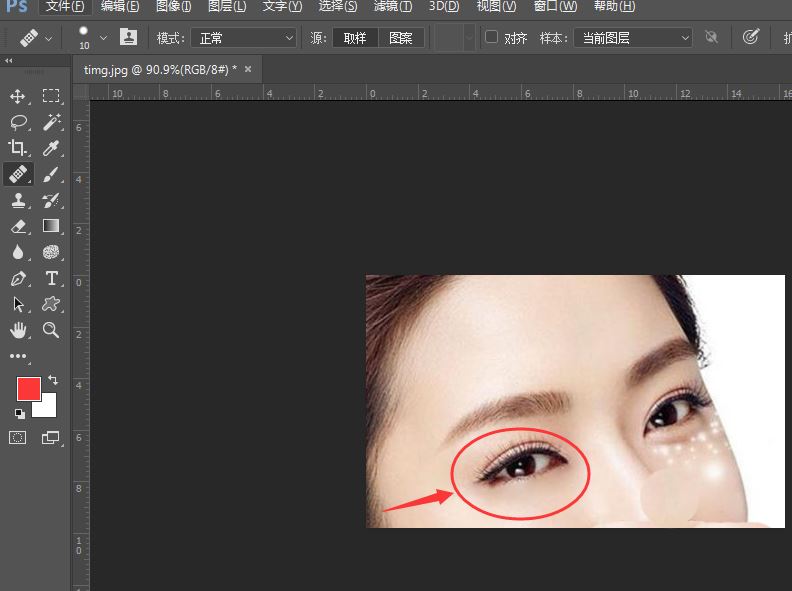This screenshot has height=591, width=792.
Task: Toggle Quick Mask mode
Action: click(x=18, y=437)
